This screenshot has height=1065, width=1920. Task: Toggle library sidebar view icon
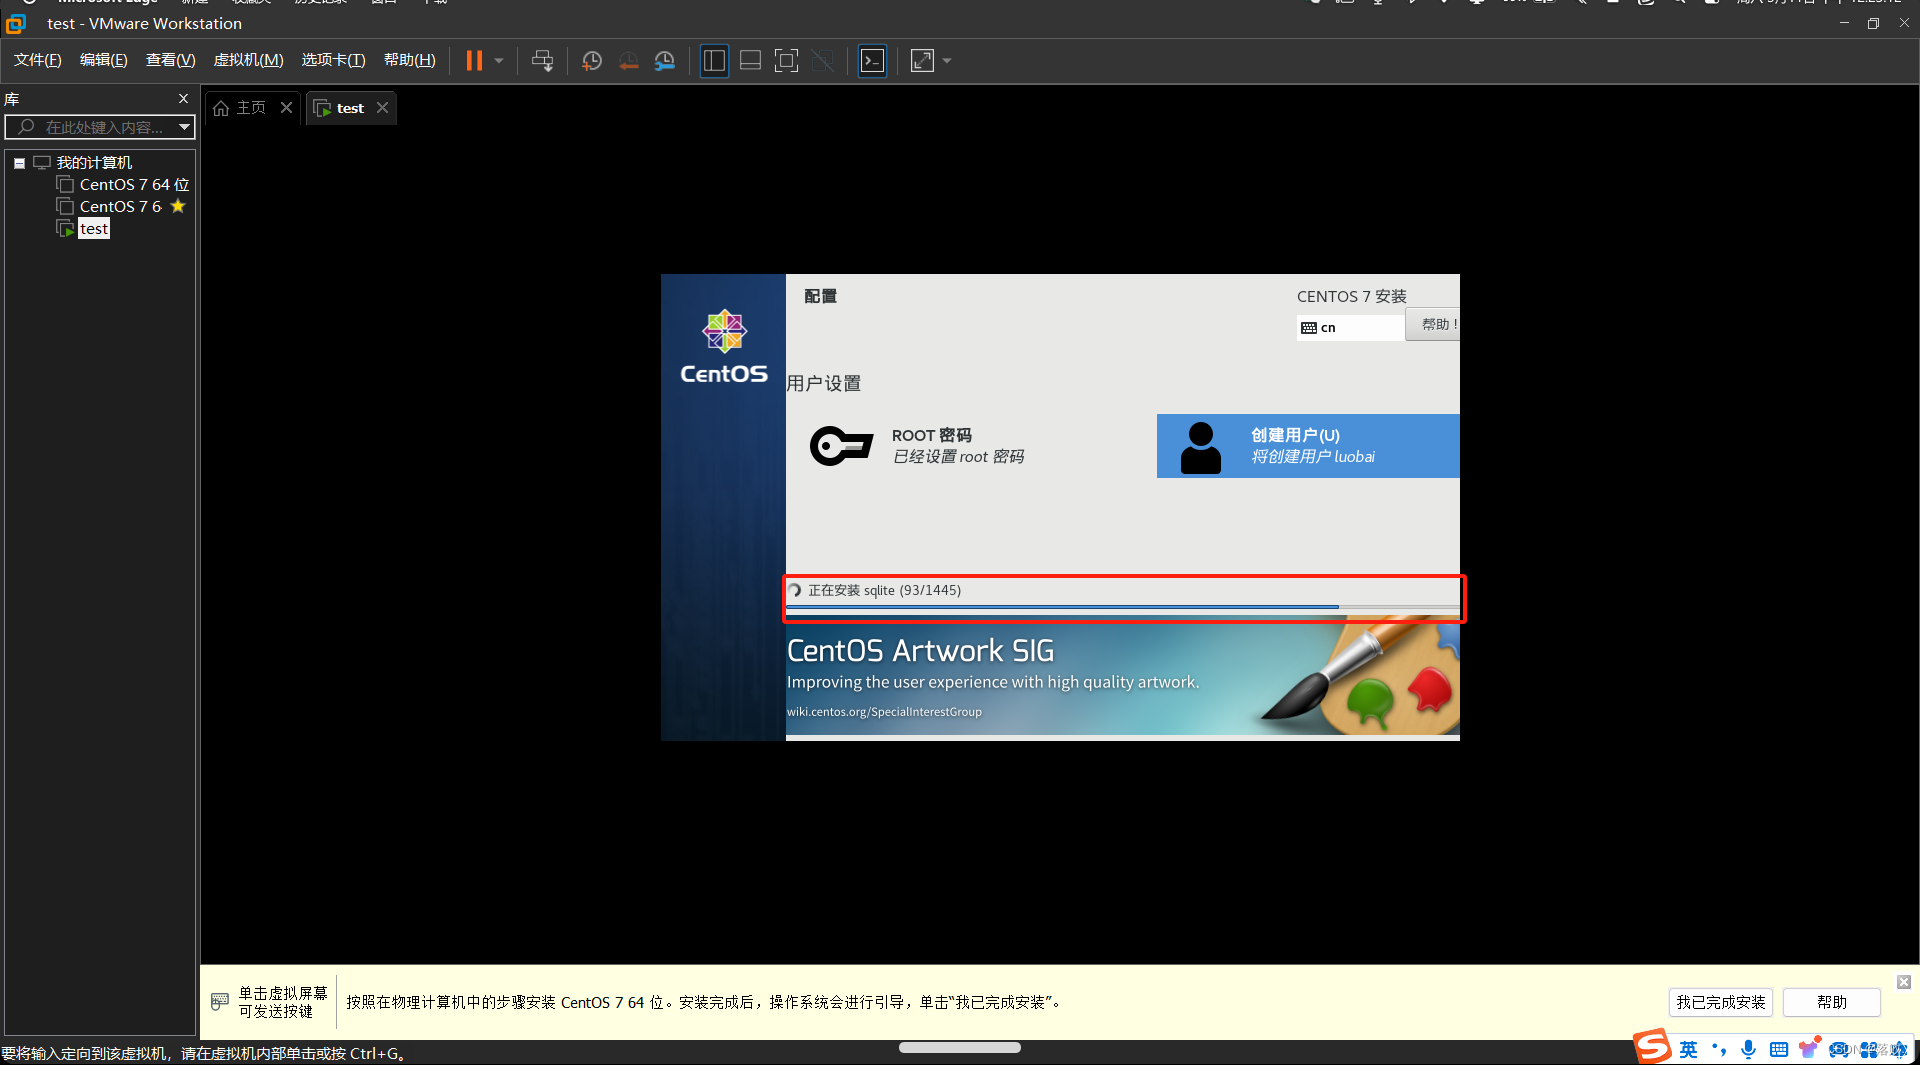(714, 61)
